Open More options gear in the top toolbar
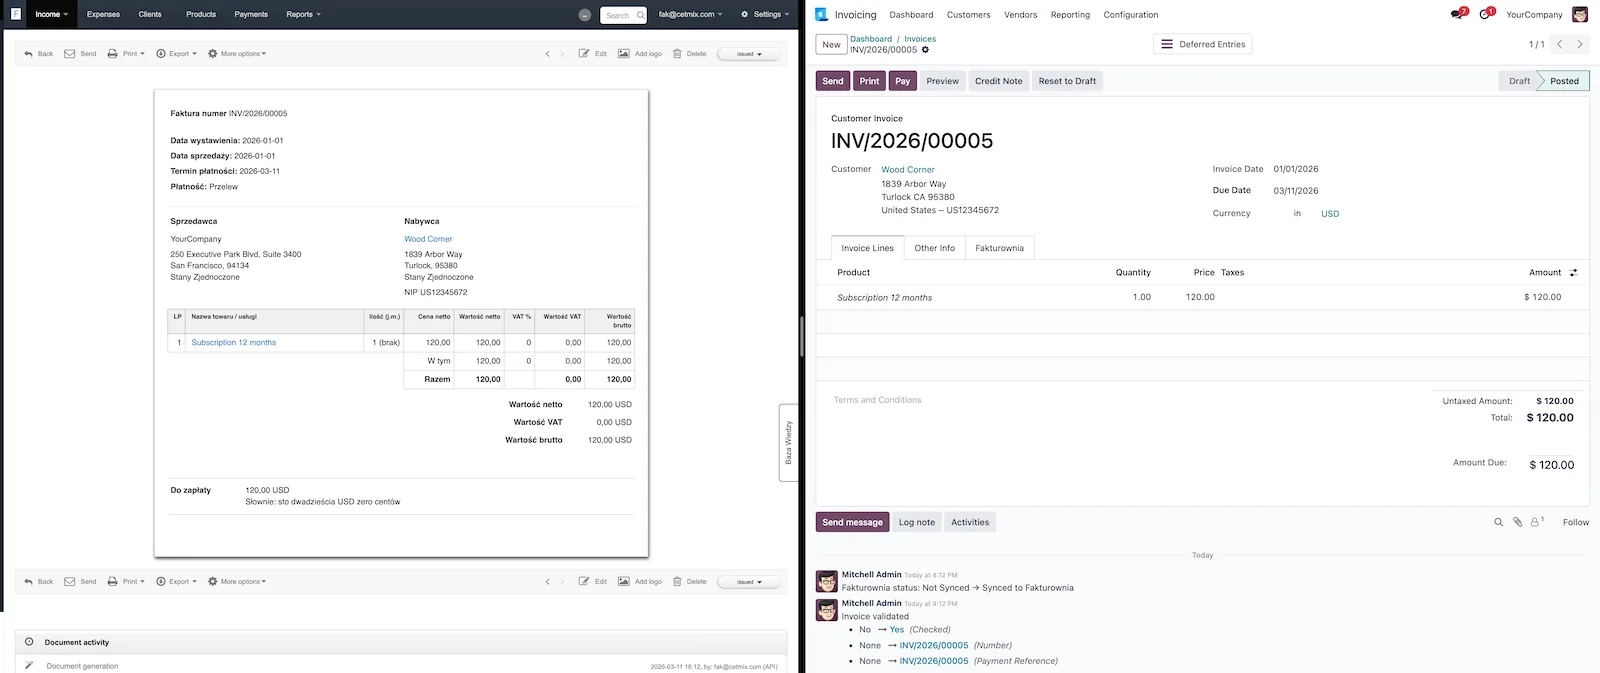 tap(237, 54)
